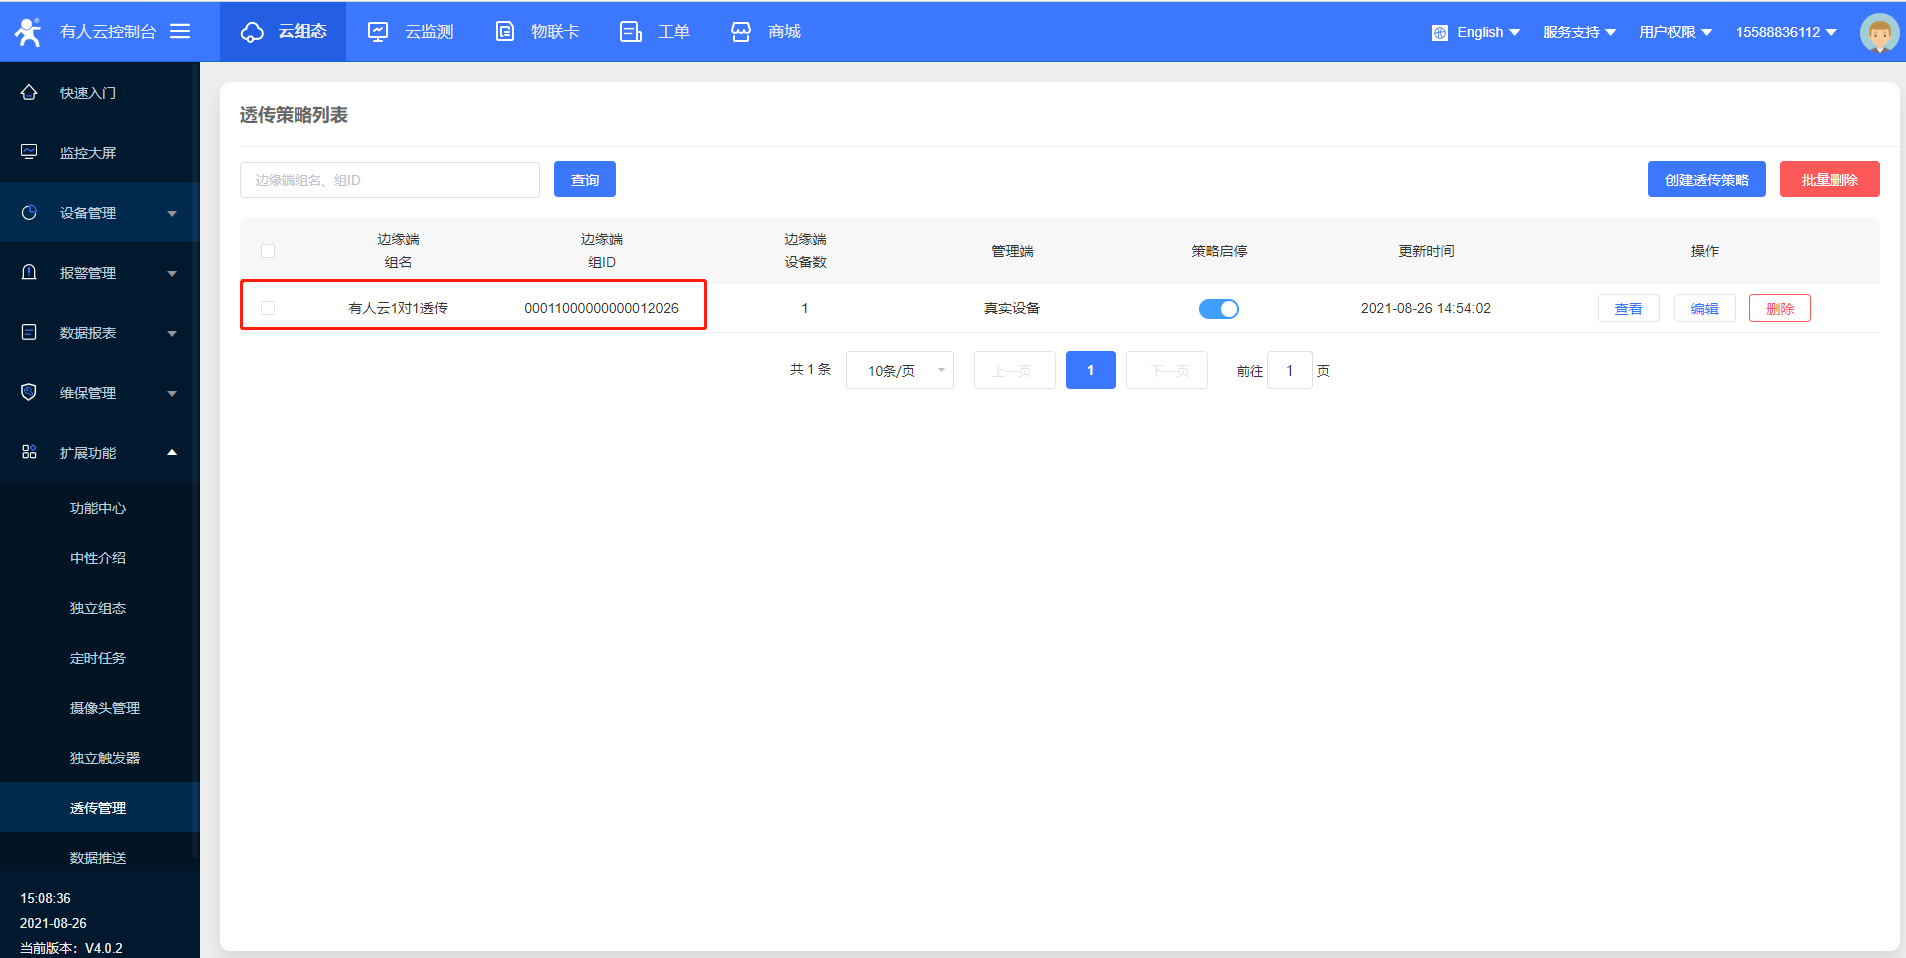Click the 物联卡 SIM card icon
The height and width of the screenshot is (958, 1906).
click(x=505, y=32)
